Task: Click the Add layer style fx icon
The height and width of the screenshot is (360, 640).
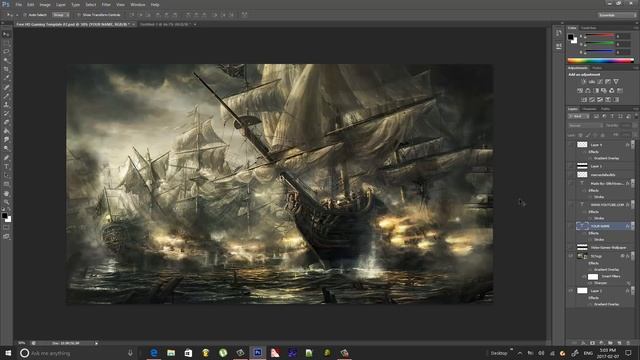Action: click(583, 343)
